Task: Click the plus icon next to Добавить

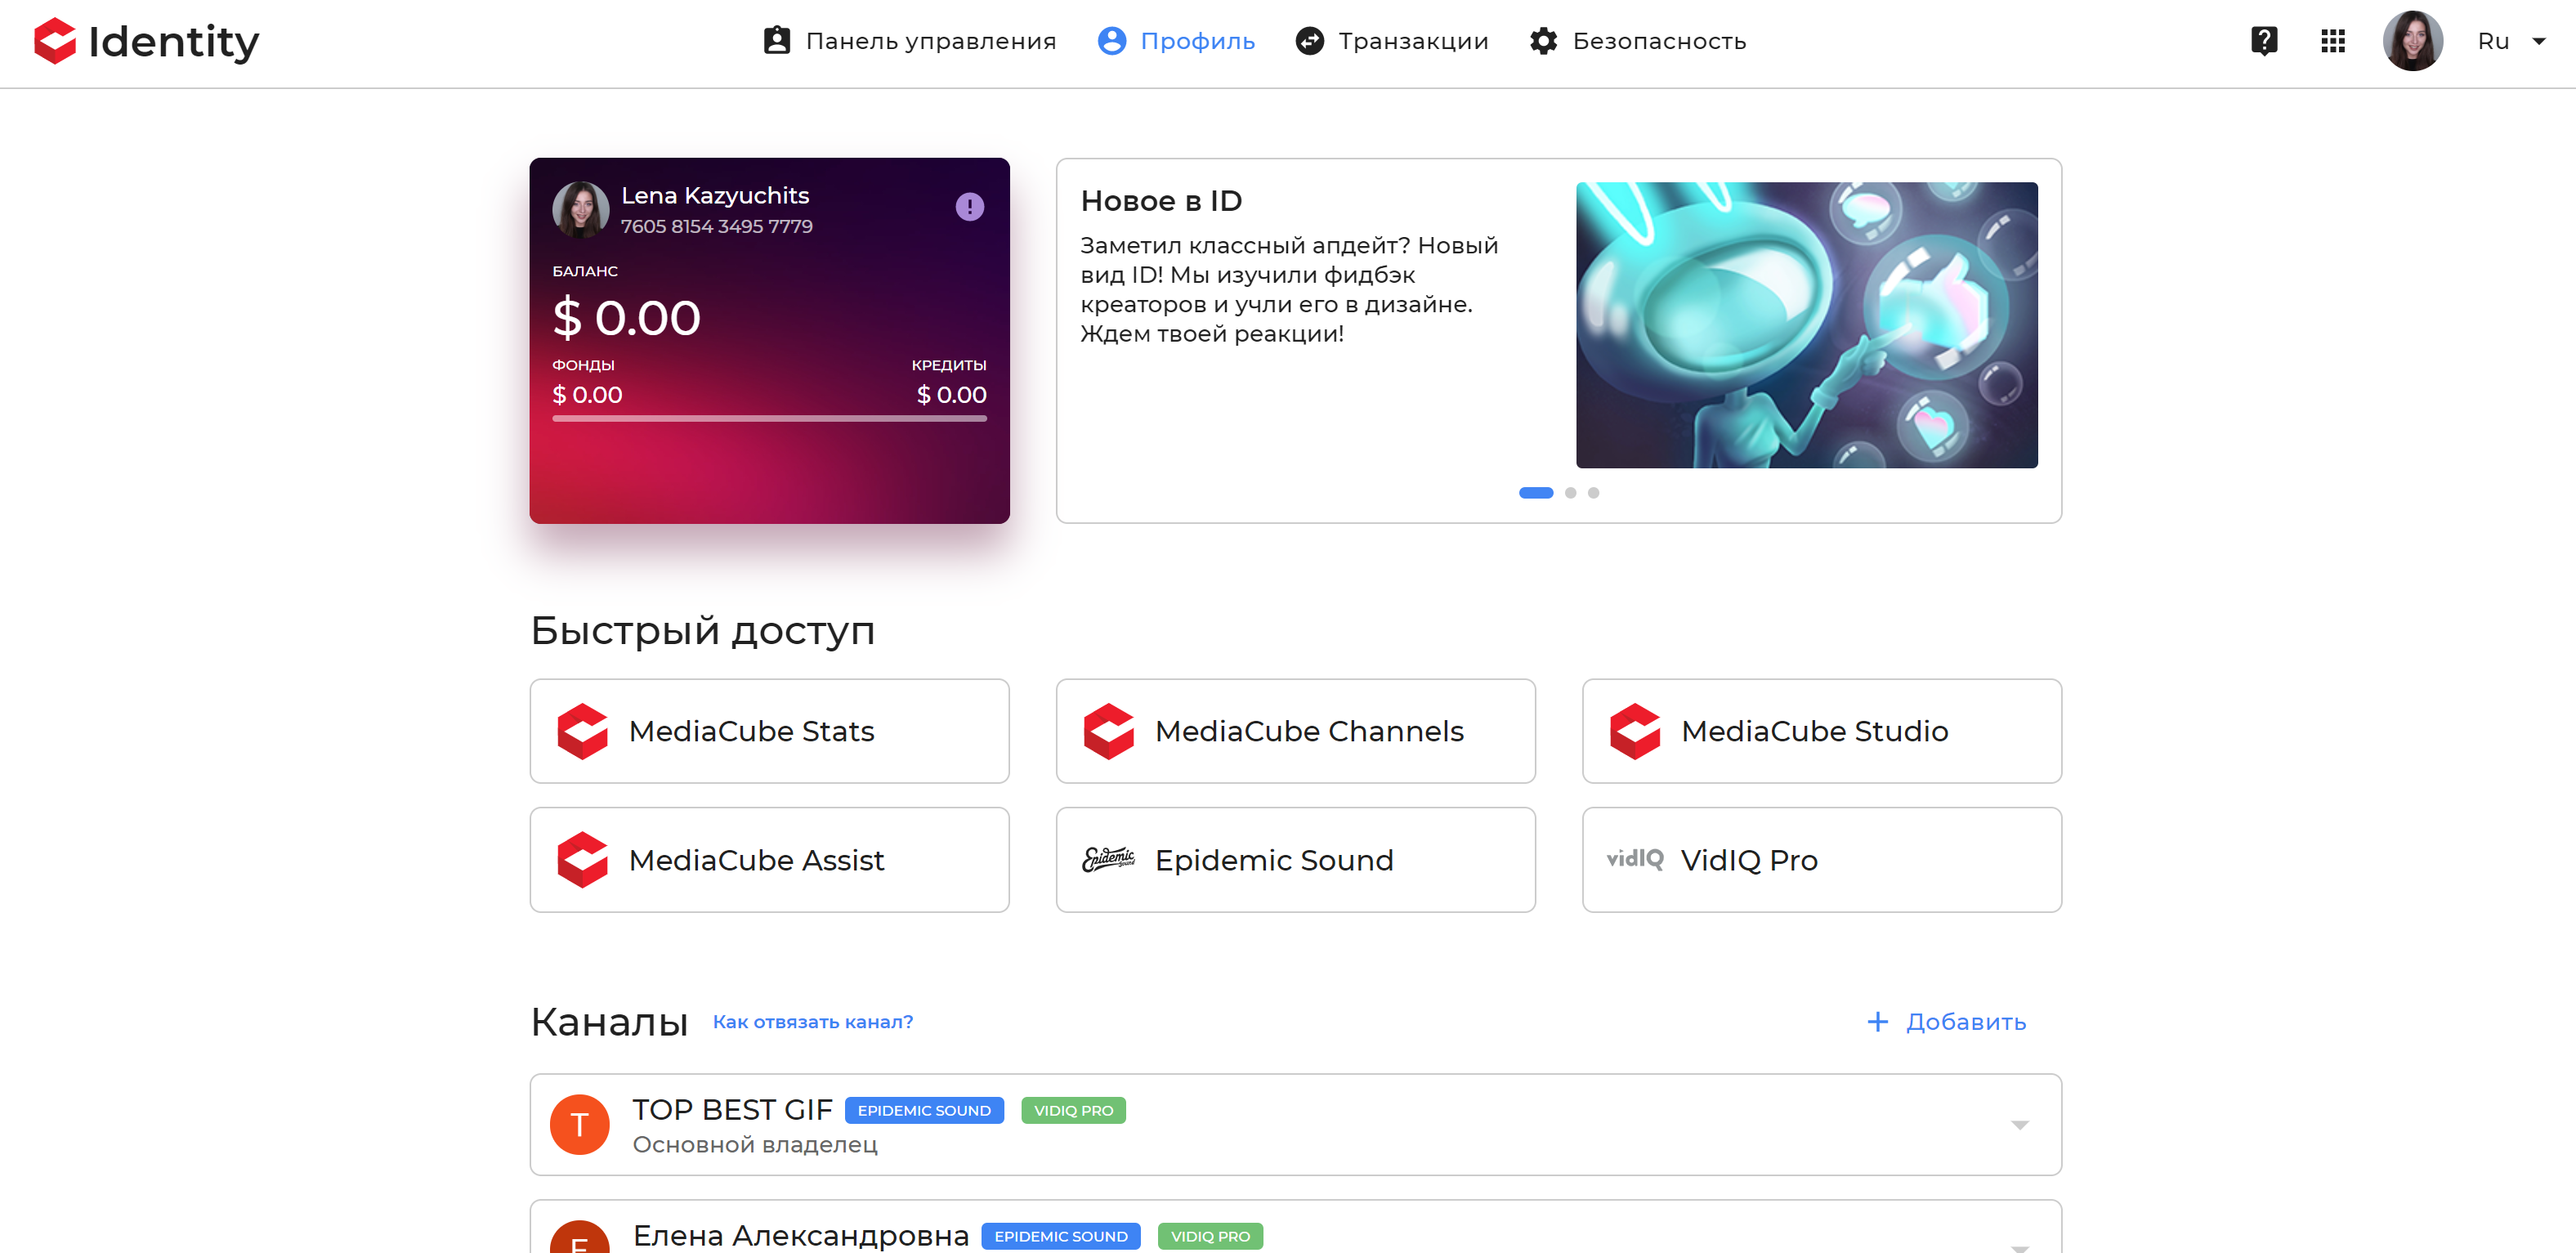Action: [x=1878, y=1022]
